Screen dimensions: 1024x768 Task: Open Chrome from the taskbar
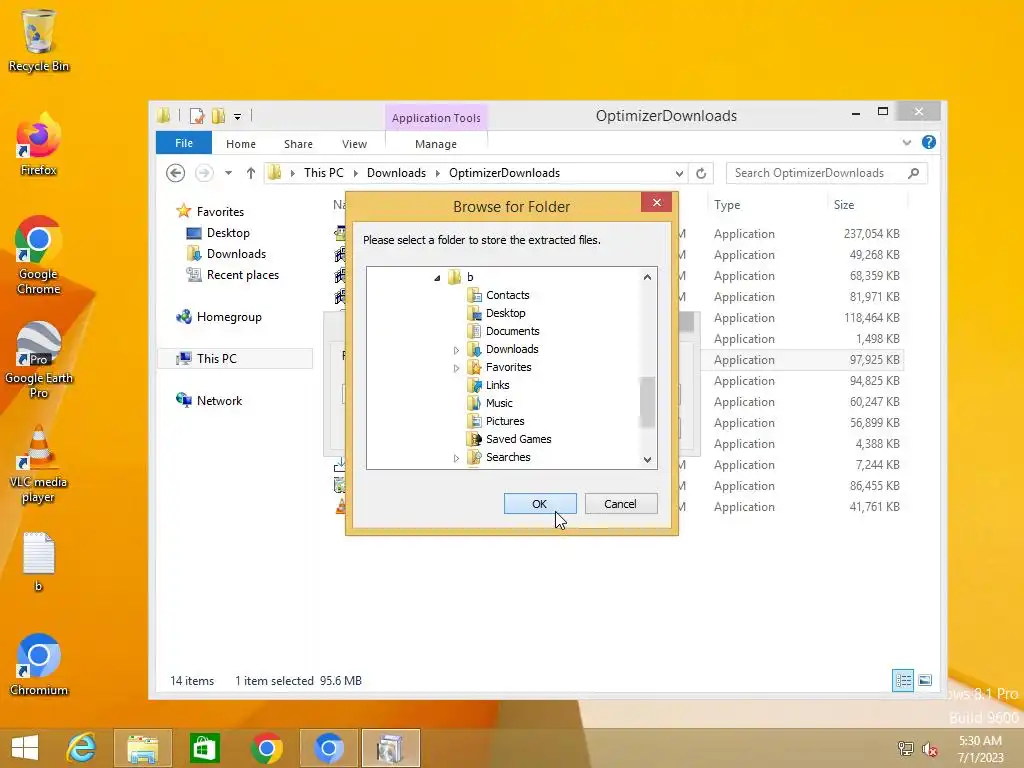click(266, 748)
